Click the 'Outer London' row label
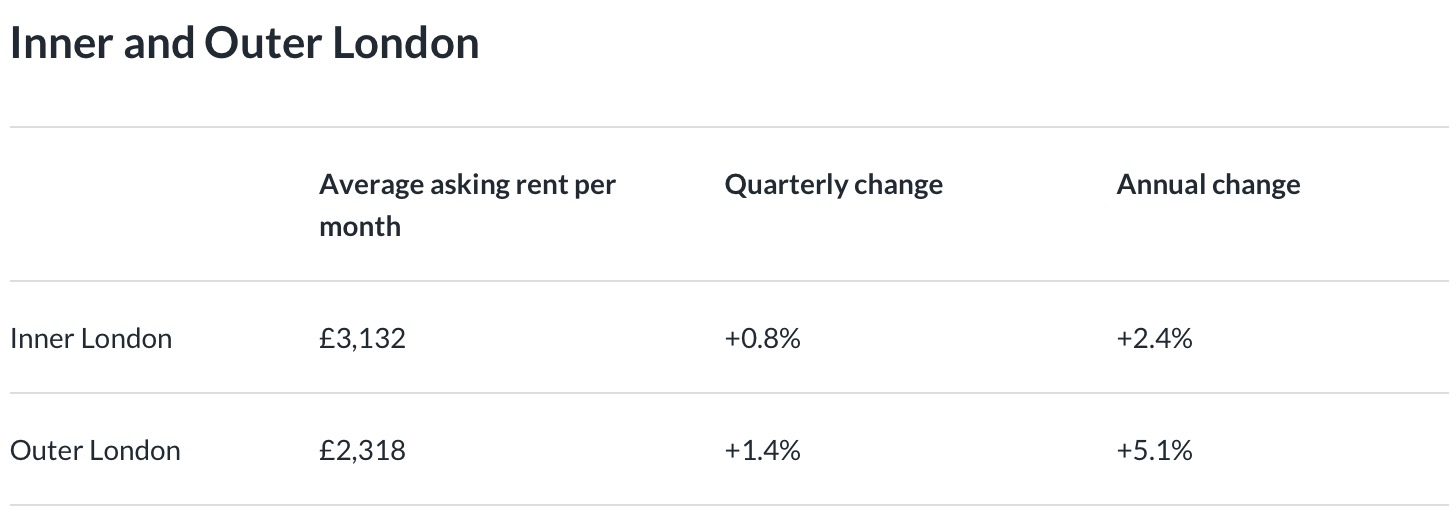The width and height of the screenshot is (1456, 528). click(95, 451)
